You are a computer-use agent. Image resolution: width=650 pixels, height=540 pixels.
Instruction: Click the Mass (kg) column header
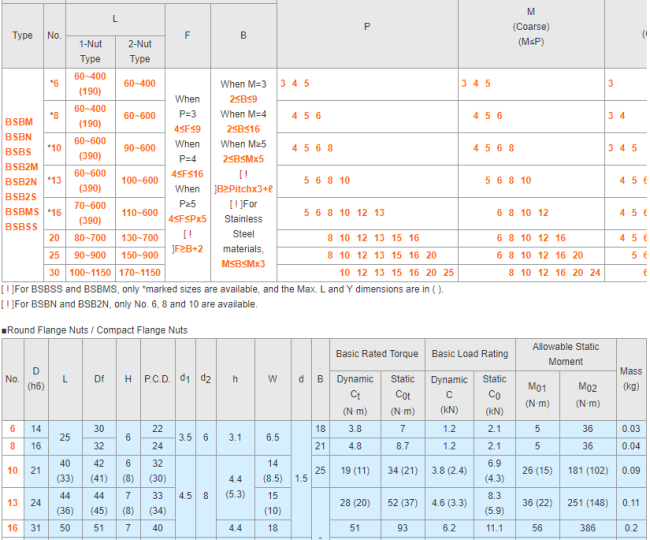pyautogui.click(x=631, y=378)
